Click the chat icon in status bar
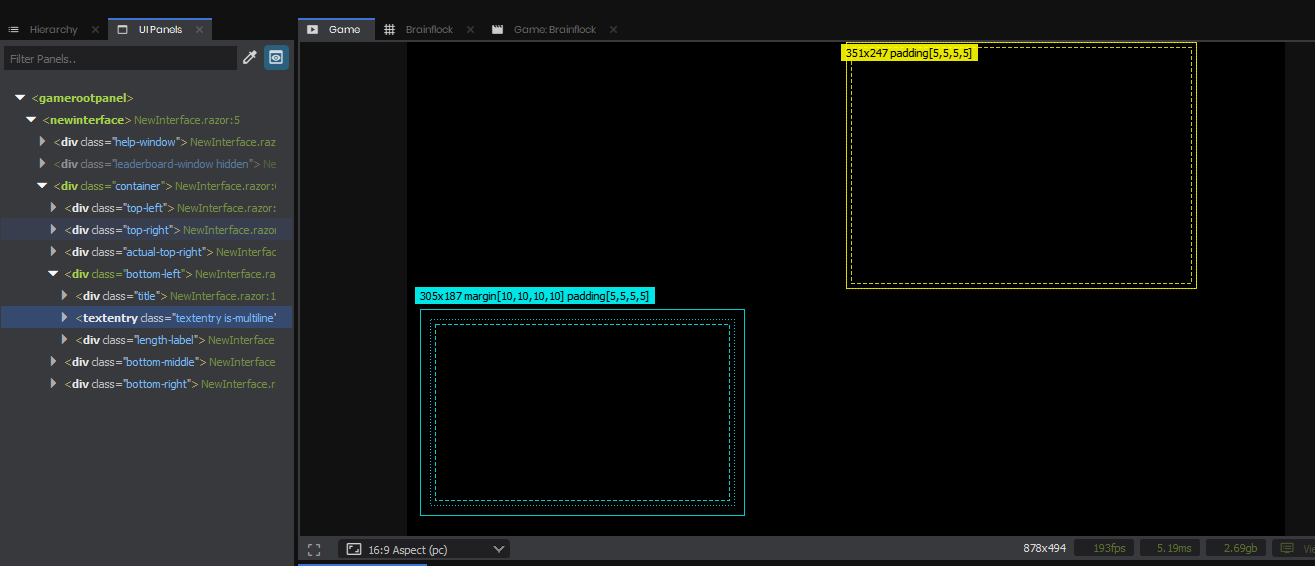The height and width of the screenshot is (566, 1315). click(1288, 548)
